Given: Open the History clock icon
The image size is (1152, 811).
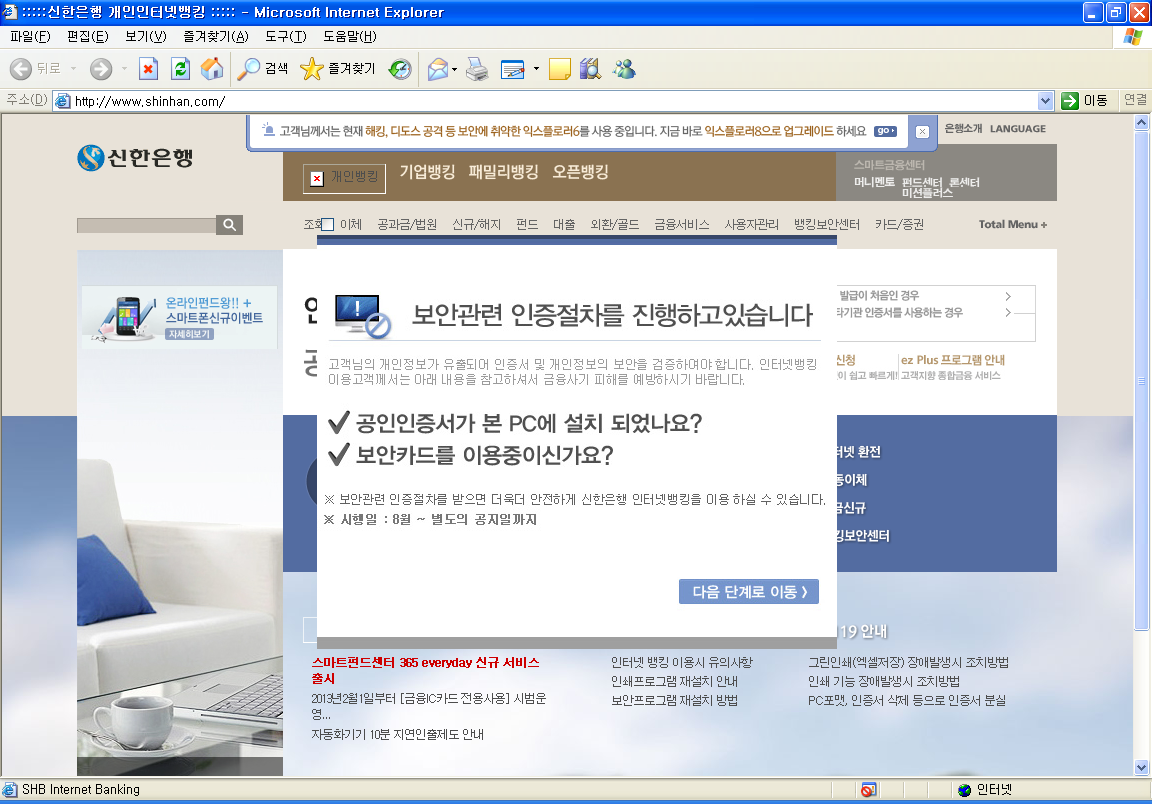Looking at the screenshot, I should click(x=400, y=69).
